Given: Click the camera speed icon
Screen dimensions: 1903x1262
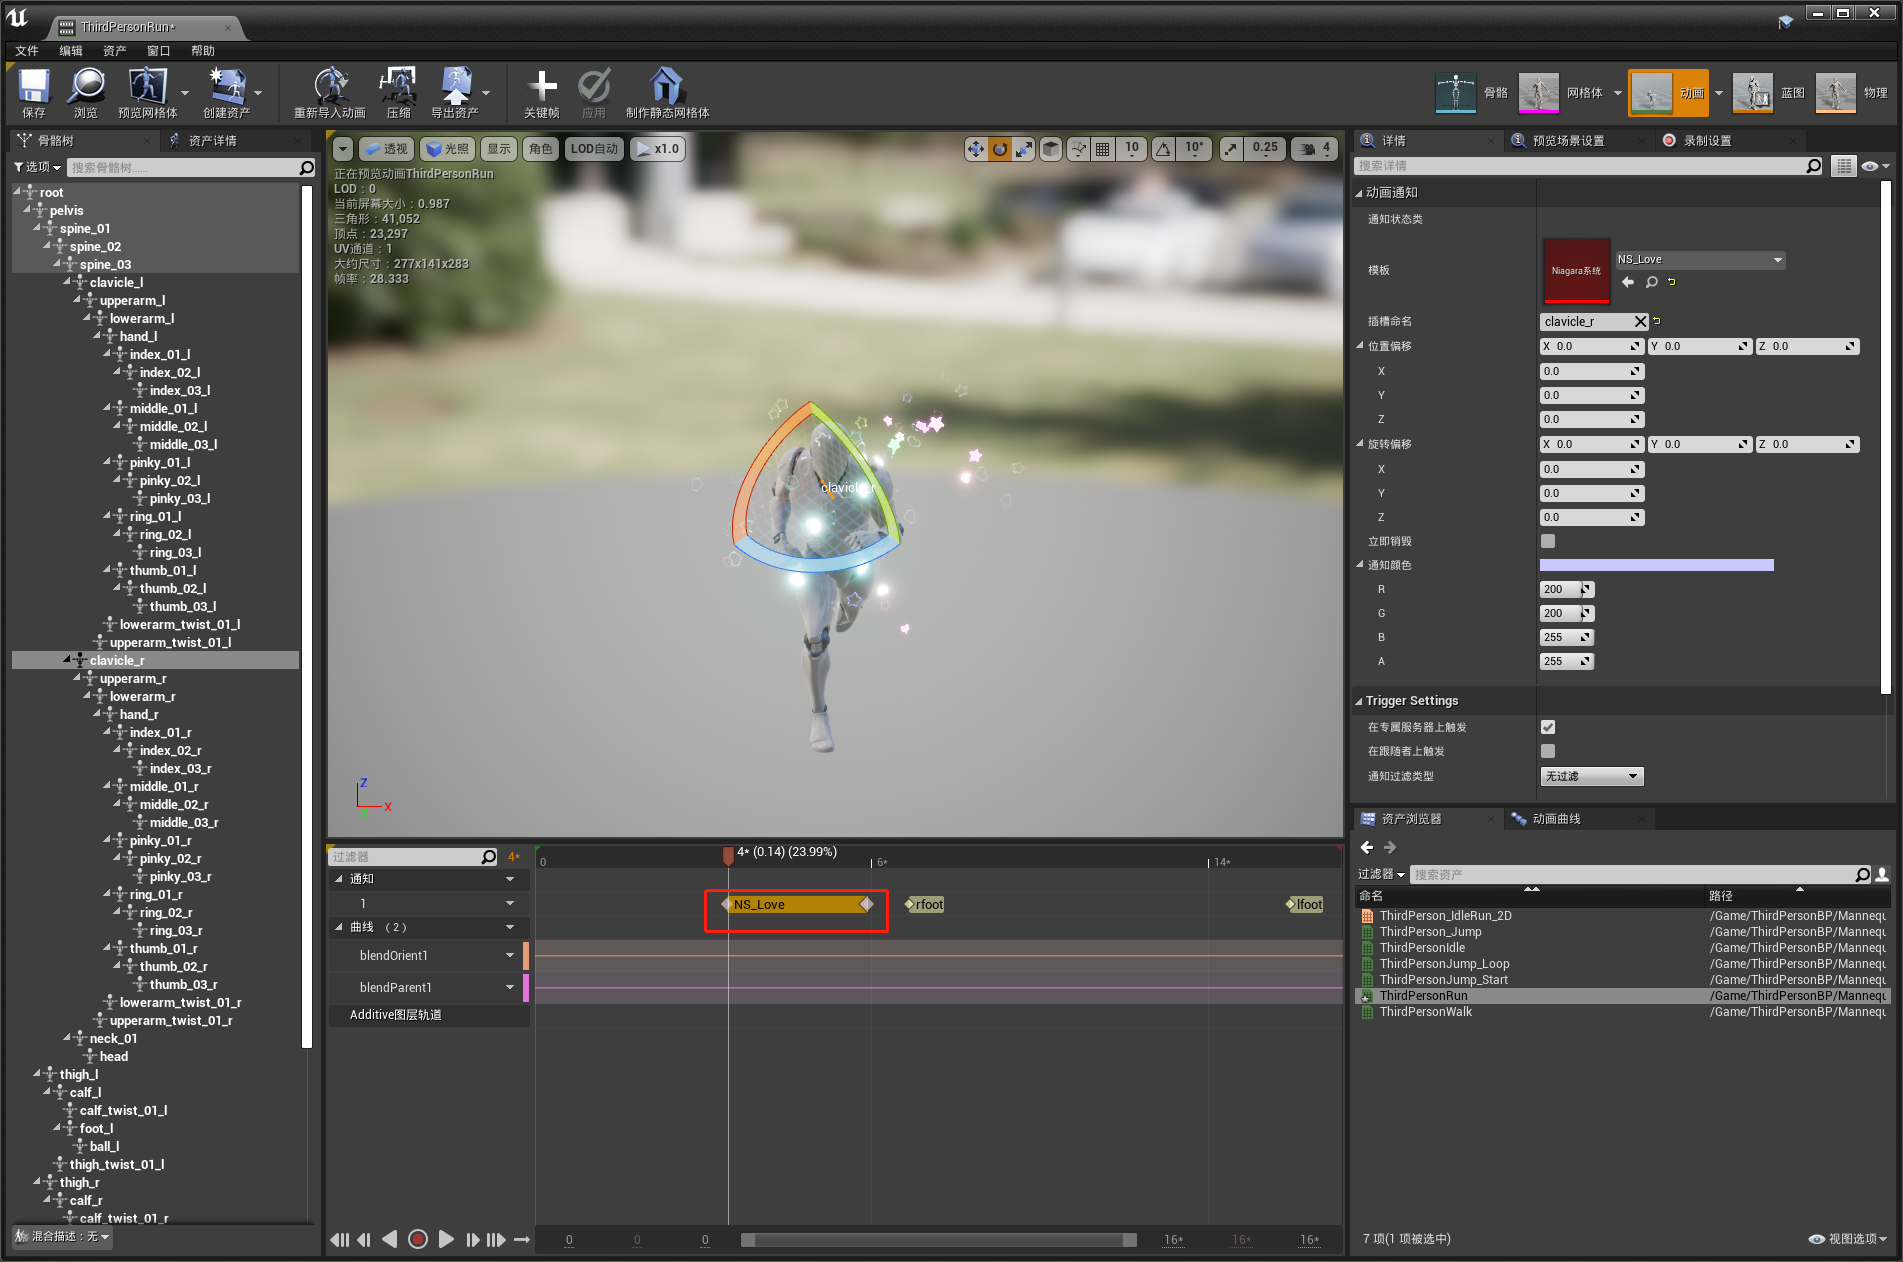Looking at the screenshot, I should (x=1314, y=149).
